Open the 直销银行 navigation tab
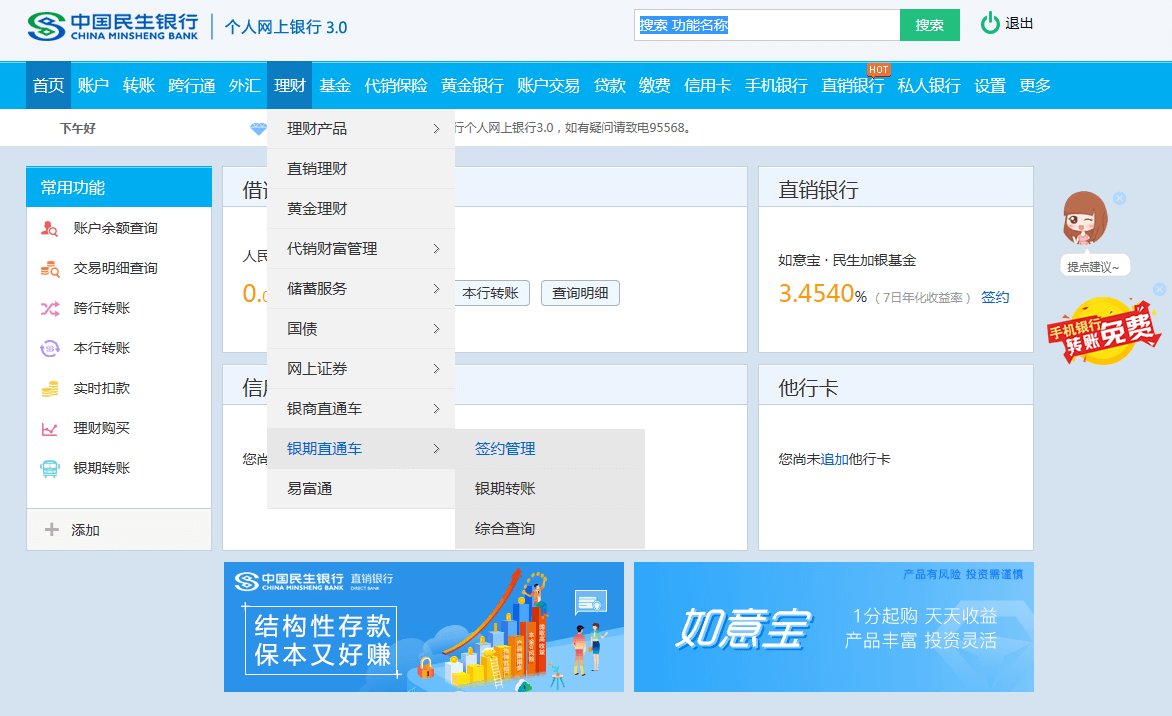Image resolution: width=1172 pixels, height=716 pixels. 853,86
